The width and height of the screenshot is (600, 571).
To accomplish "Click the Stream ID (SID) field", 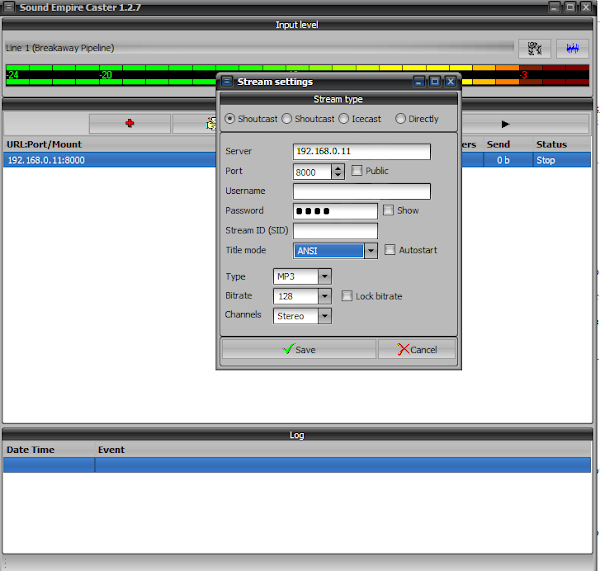I will click(x=335, y=231).
